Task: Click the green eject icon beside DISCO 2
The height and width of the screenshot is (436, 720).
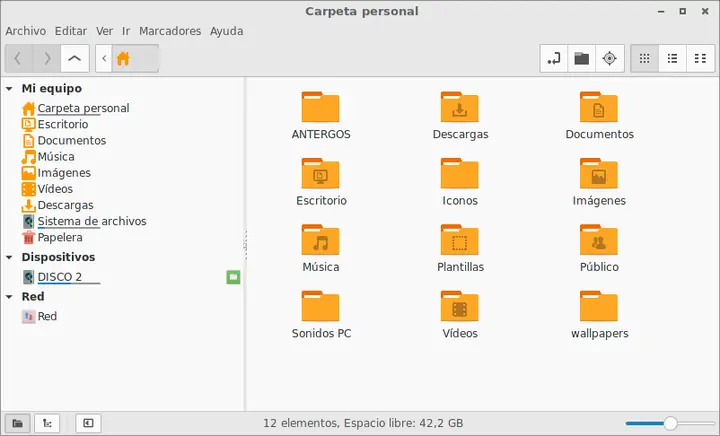Action: click(x=233, y=277)
